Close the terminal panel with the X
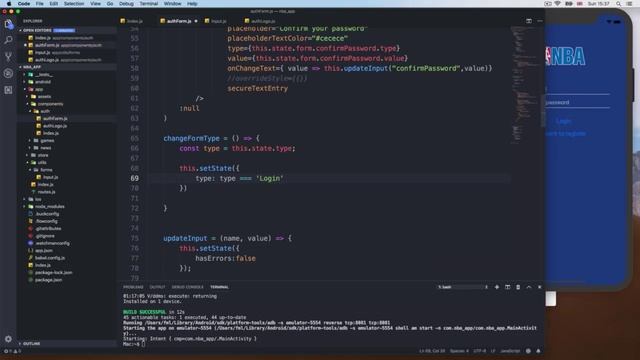 point(539,287)
